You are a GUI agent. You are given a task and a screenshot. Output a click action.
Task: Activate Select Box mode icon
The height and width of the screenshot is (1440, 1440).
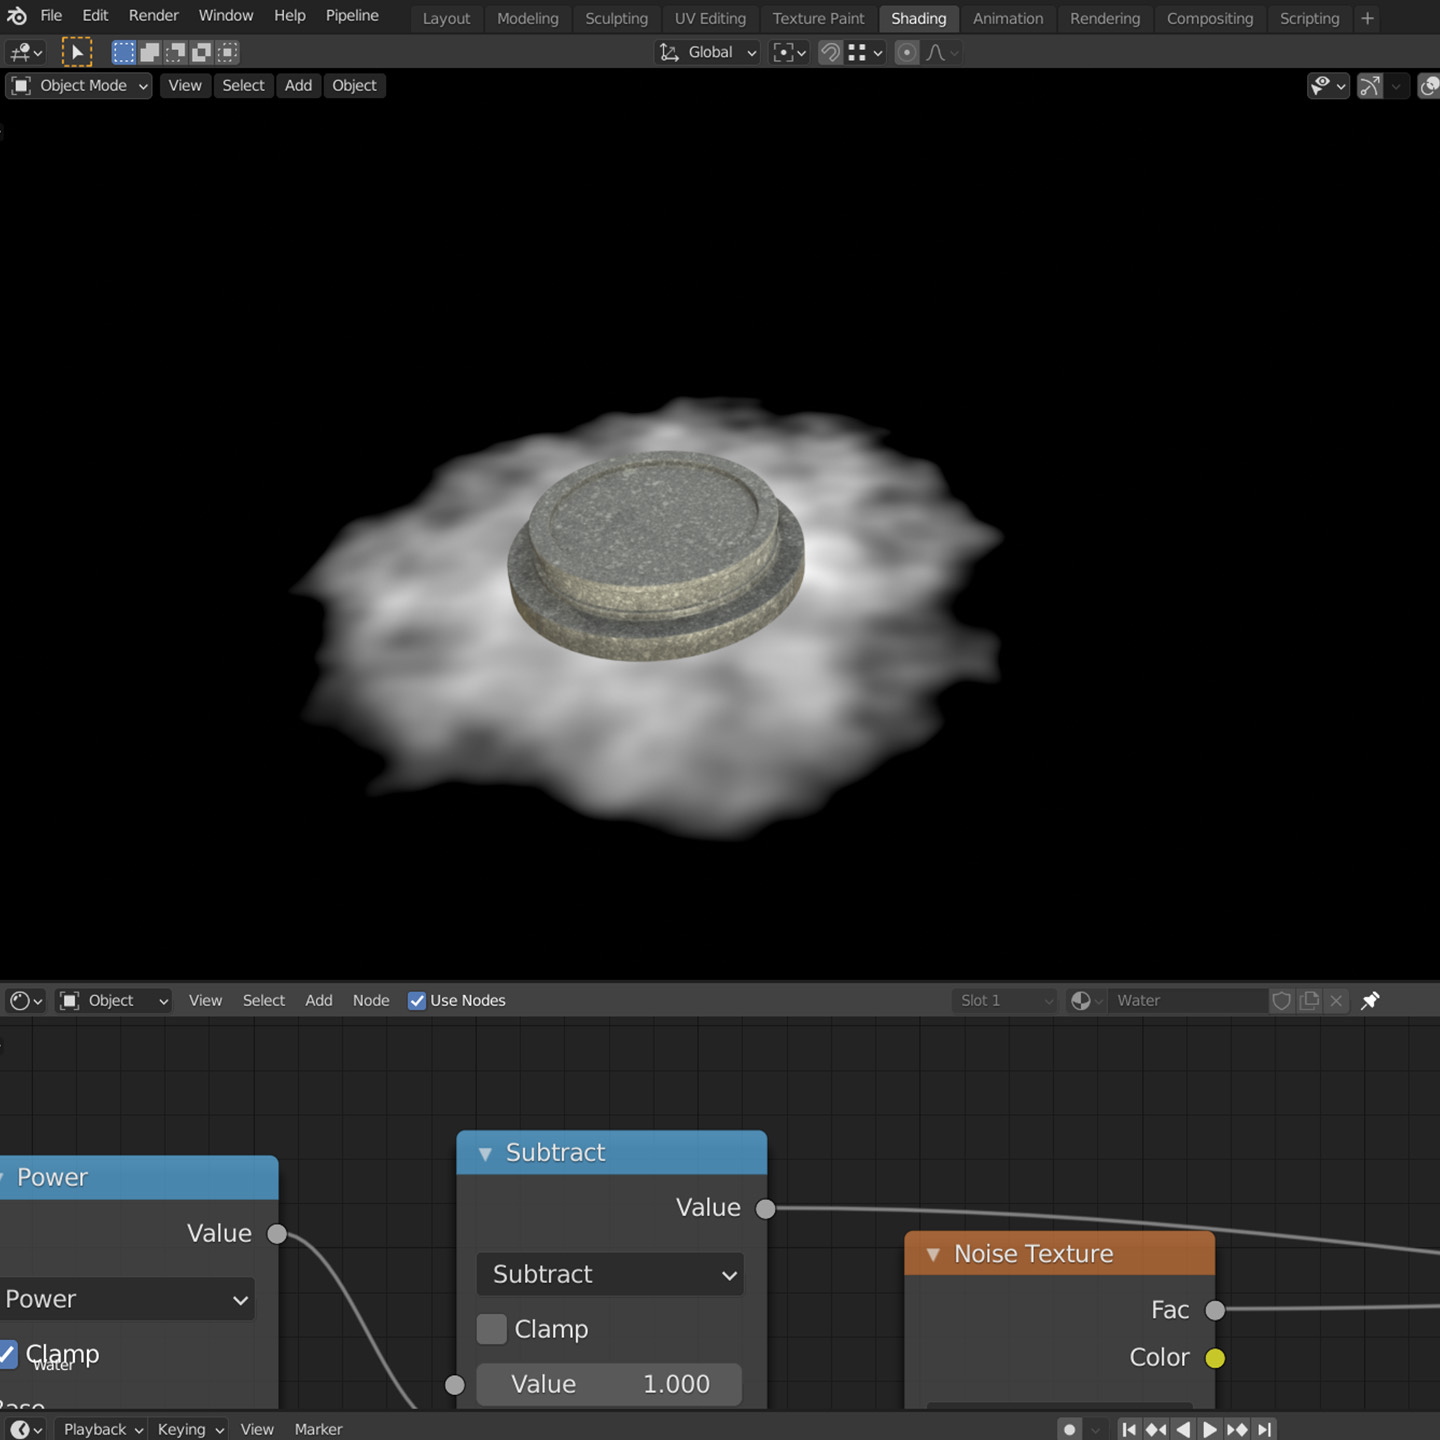coord(123,51)
